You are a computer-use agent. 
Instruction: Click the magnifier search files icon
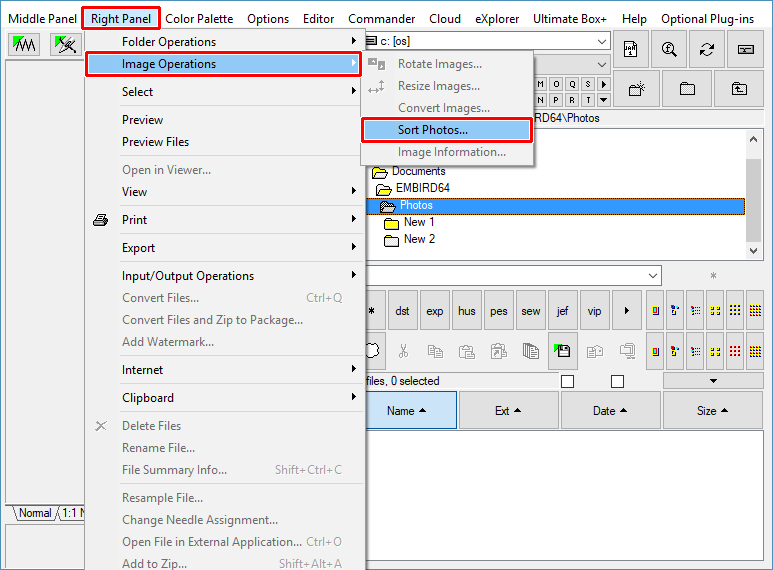click(667, 48)
